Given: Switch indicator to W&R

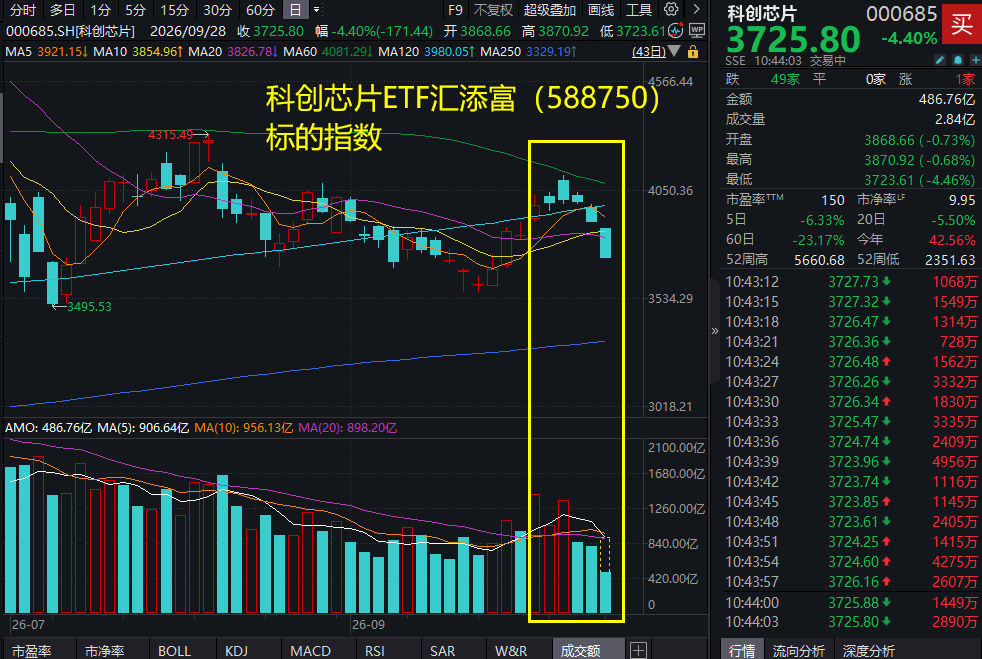Looking at the screenshot, I should pyautogui.click(x=510, y=650).
